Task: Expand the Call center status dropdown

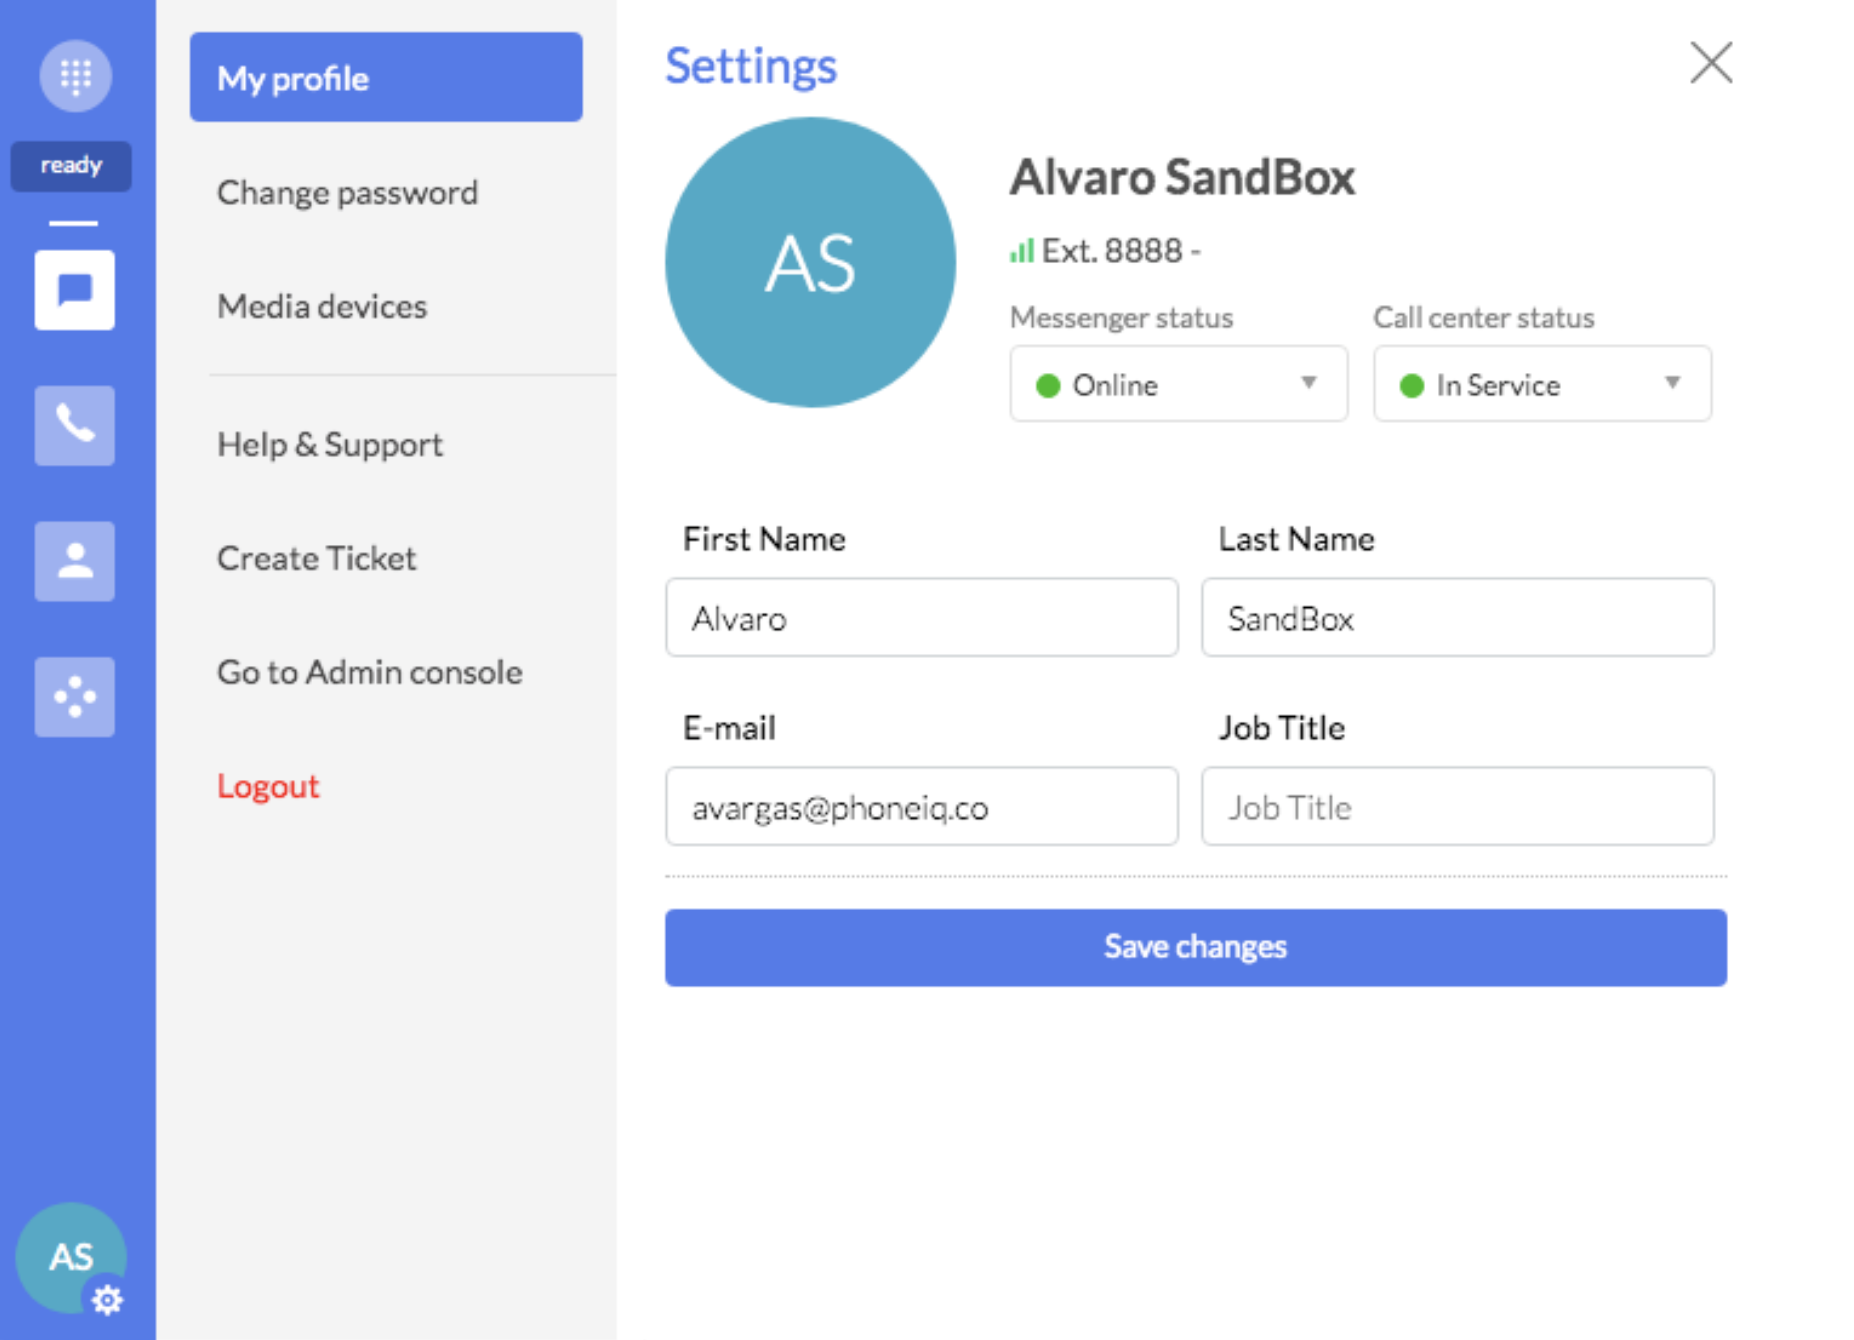Action: (x=1542, y=384)
